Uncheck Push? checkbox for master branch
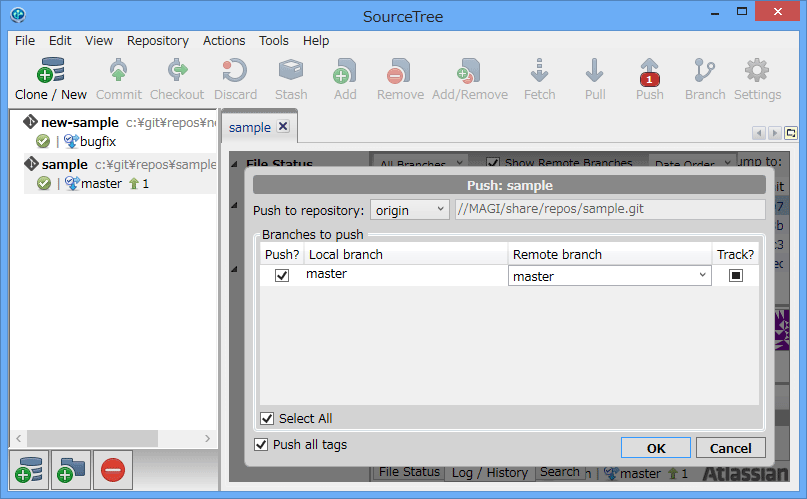Screen dimensions: 807x499 click(282, 275)
